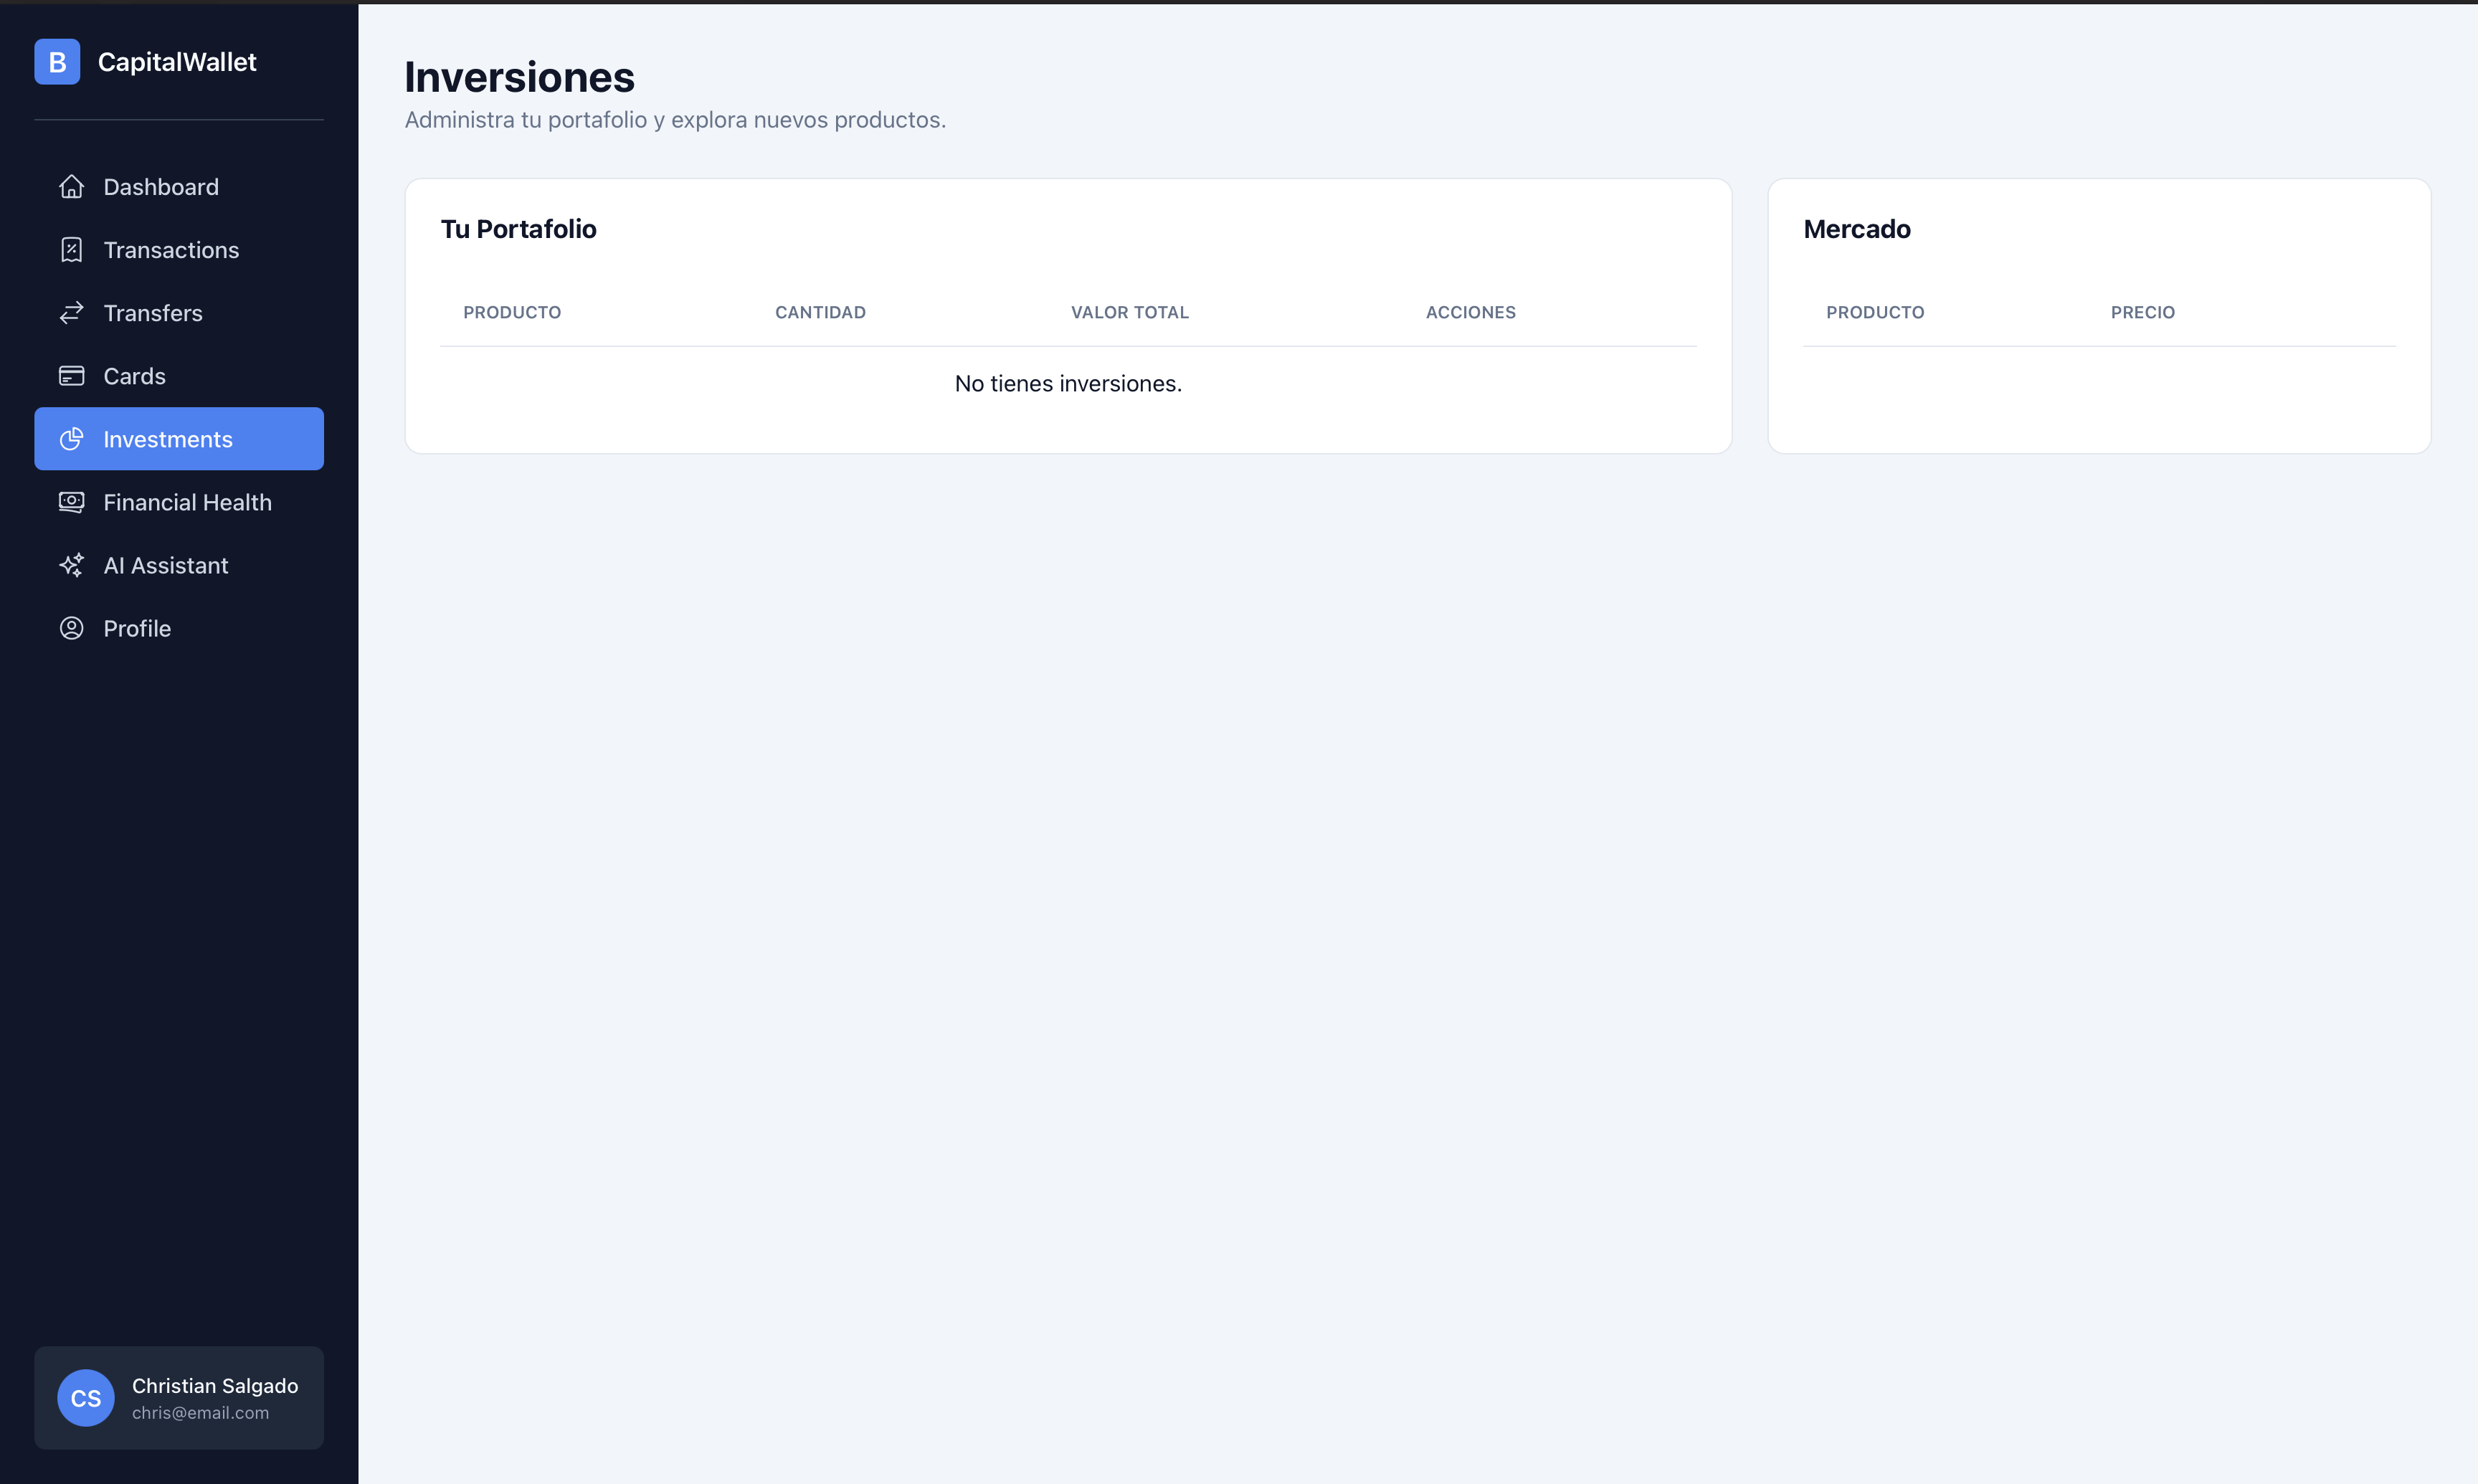Open the Transfers section
Viewport: 2478px width, 1484px height.
(x=153, y=313)
